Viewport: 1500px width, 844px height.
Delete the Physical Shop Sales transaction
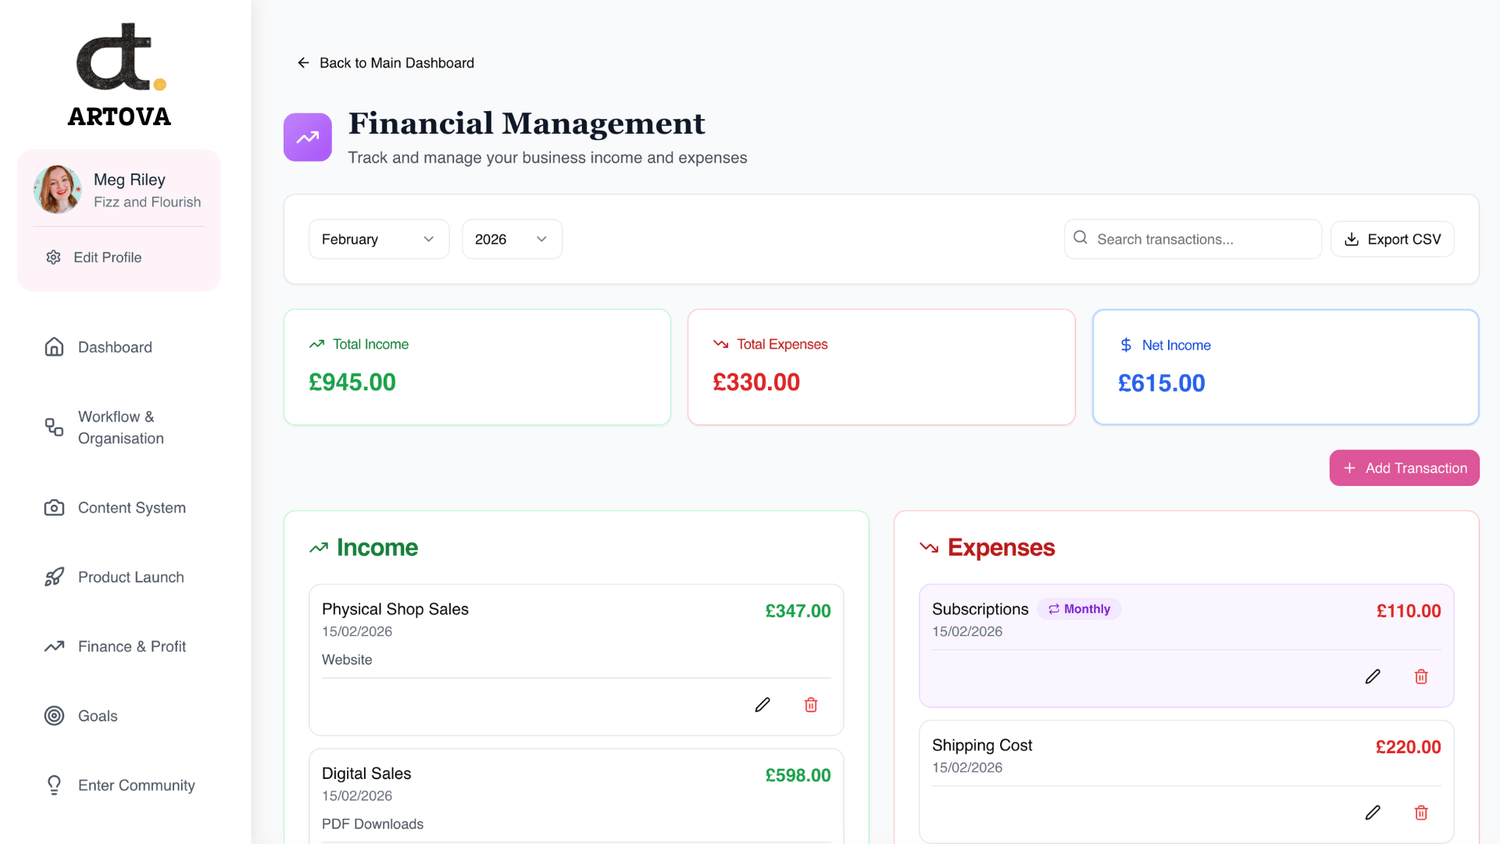click(811, 705)
